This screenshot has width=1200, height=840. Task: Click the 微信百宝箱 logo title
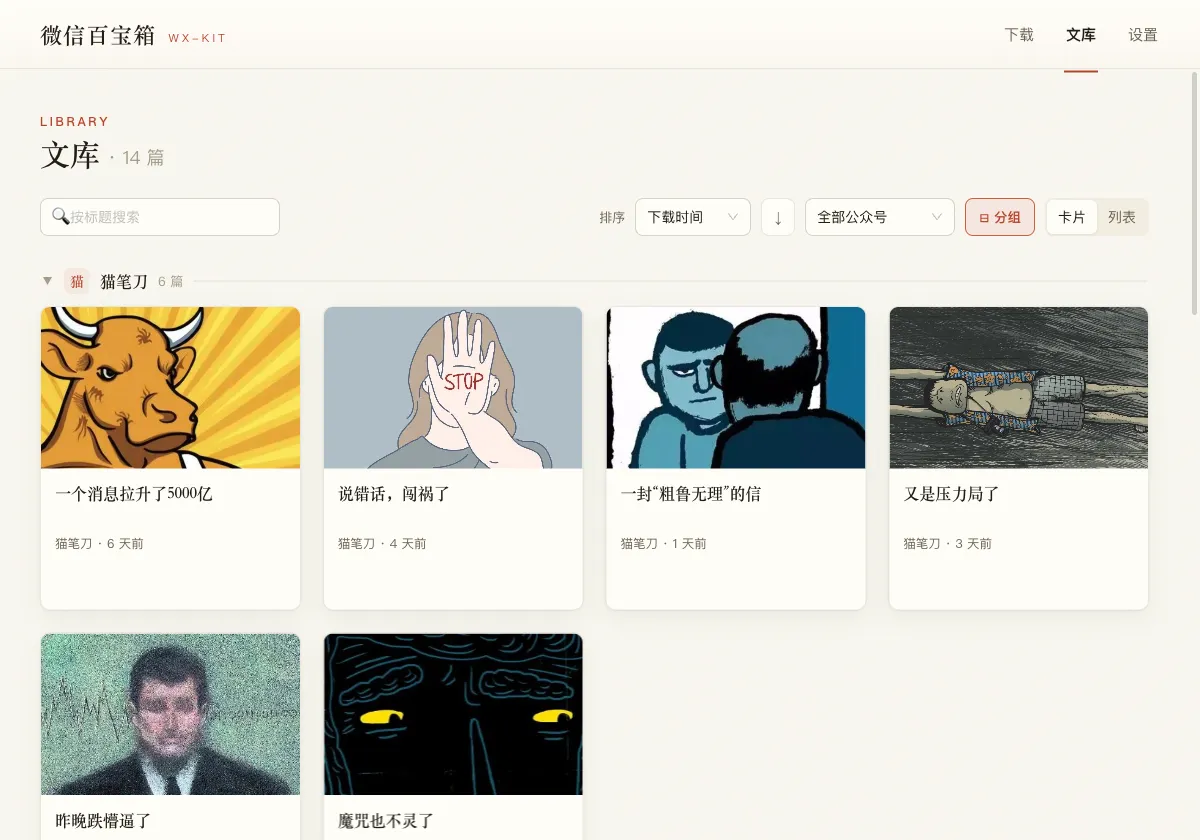click(x=98, y=35)
